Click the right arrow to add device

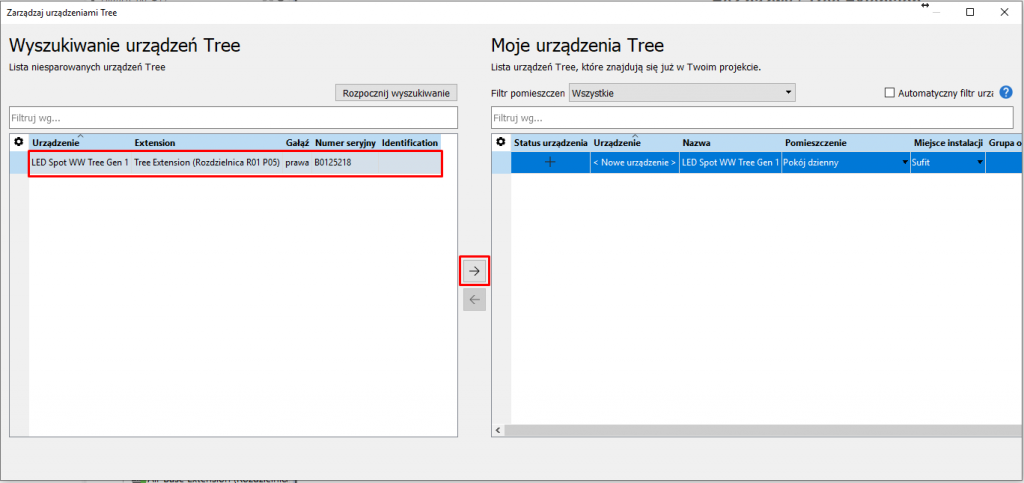point(474,271)
